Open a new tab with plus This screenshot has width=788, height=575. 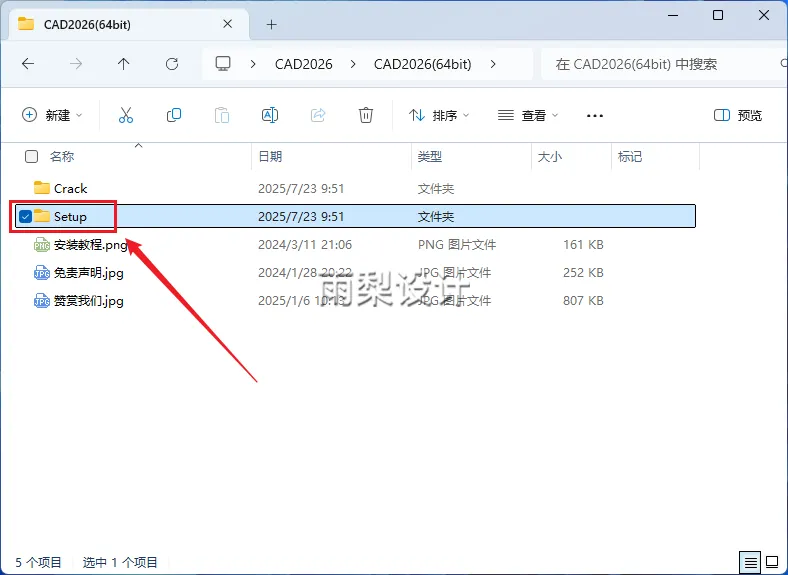pyautogui.click(x=271, y=24)
